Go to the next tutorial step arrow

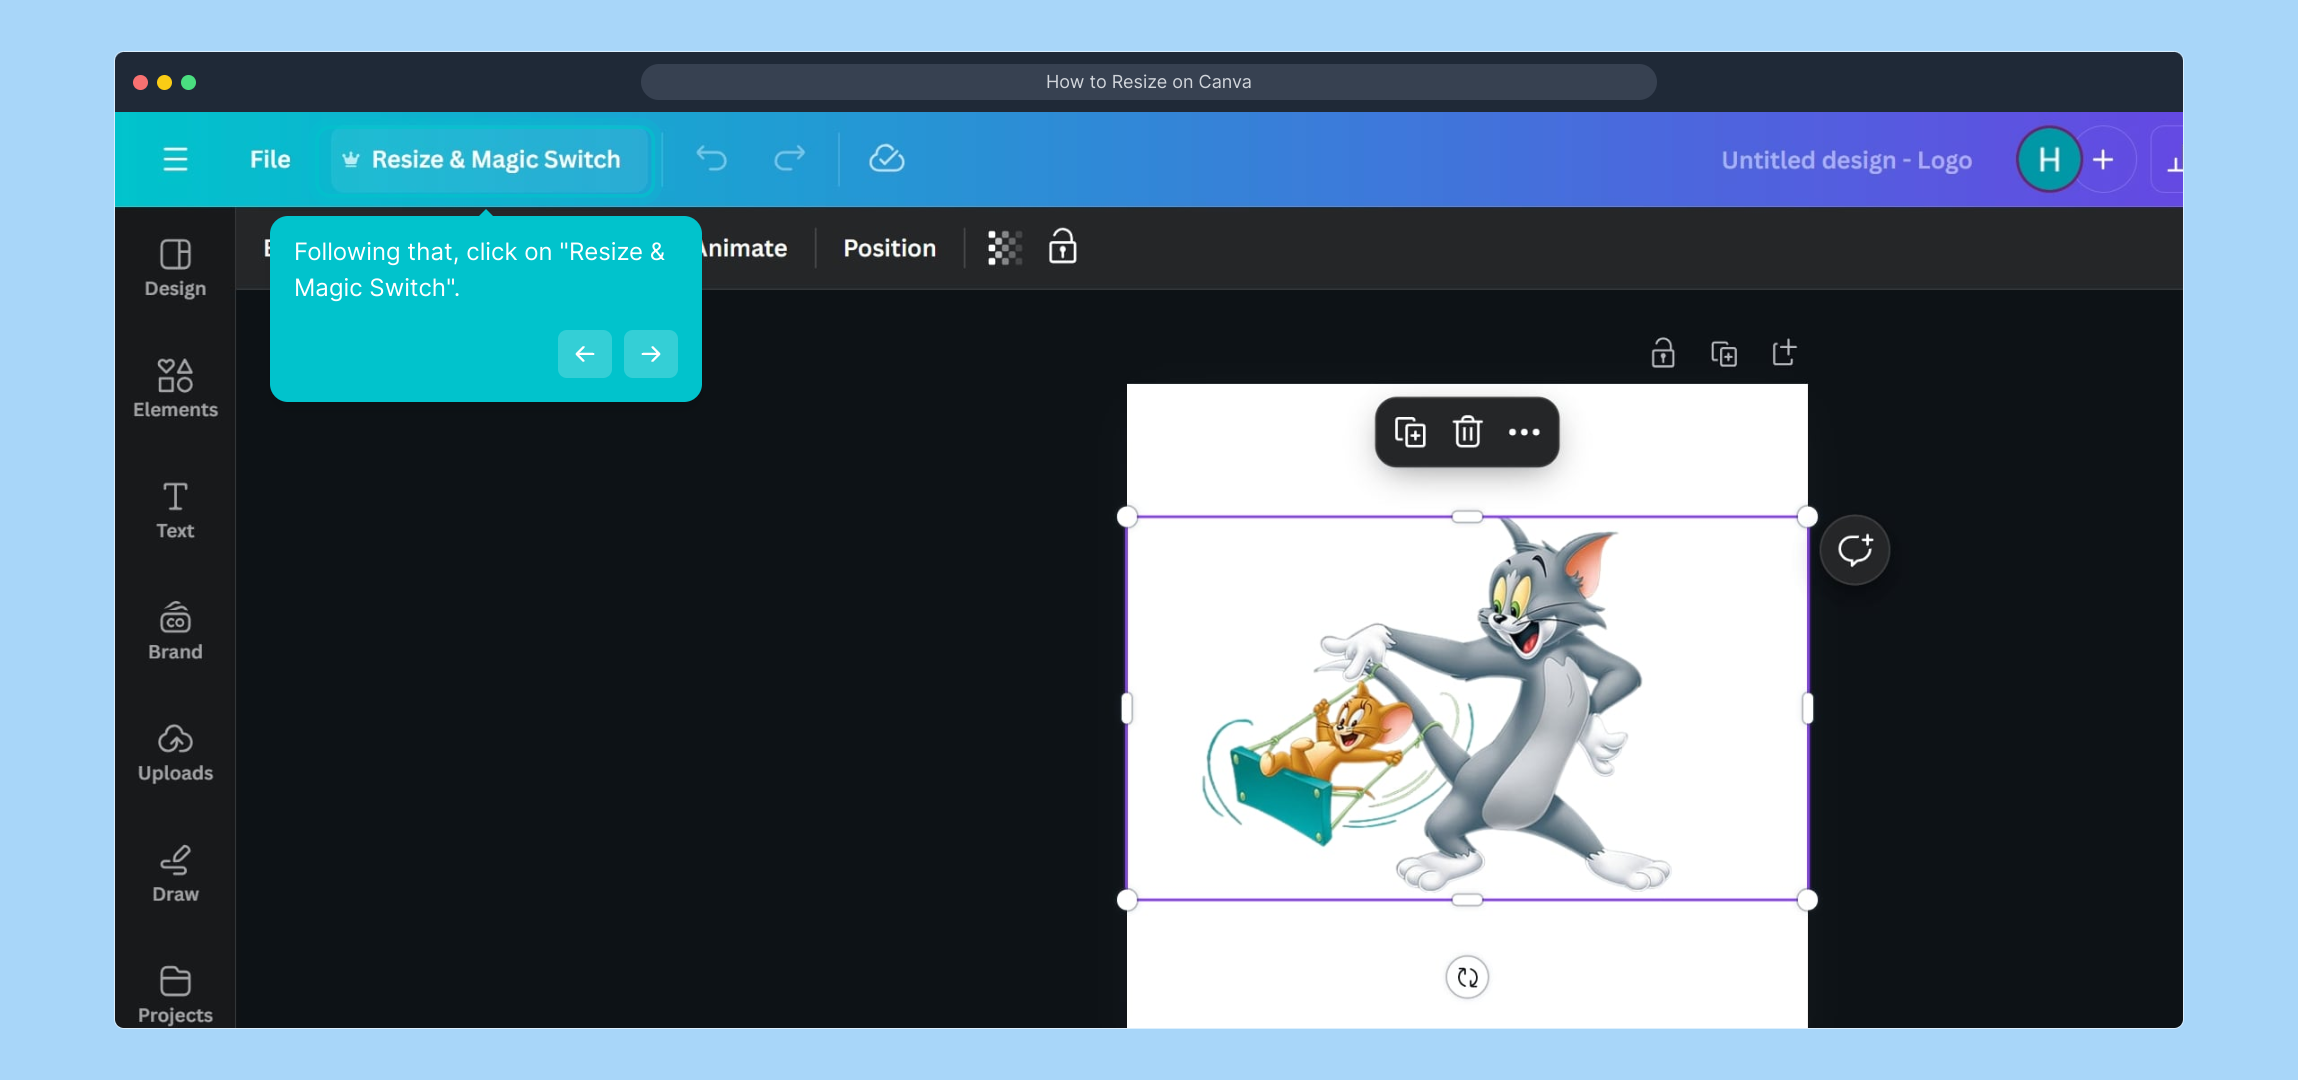(650, 354)
